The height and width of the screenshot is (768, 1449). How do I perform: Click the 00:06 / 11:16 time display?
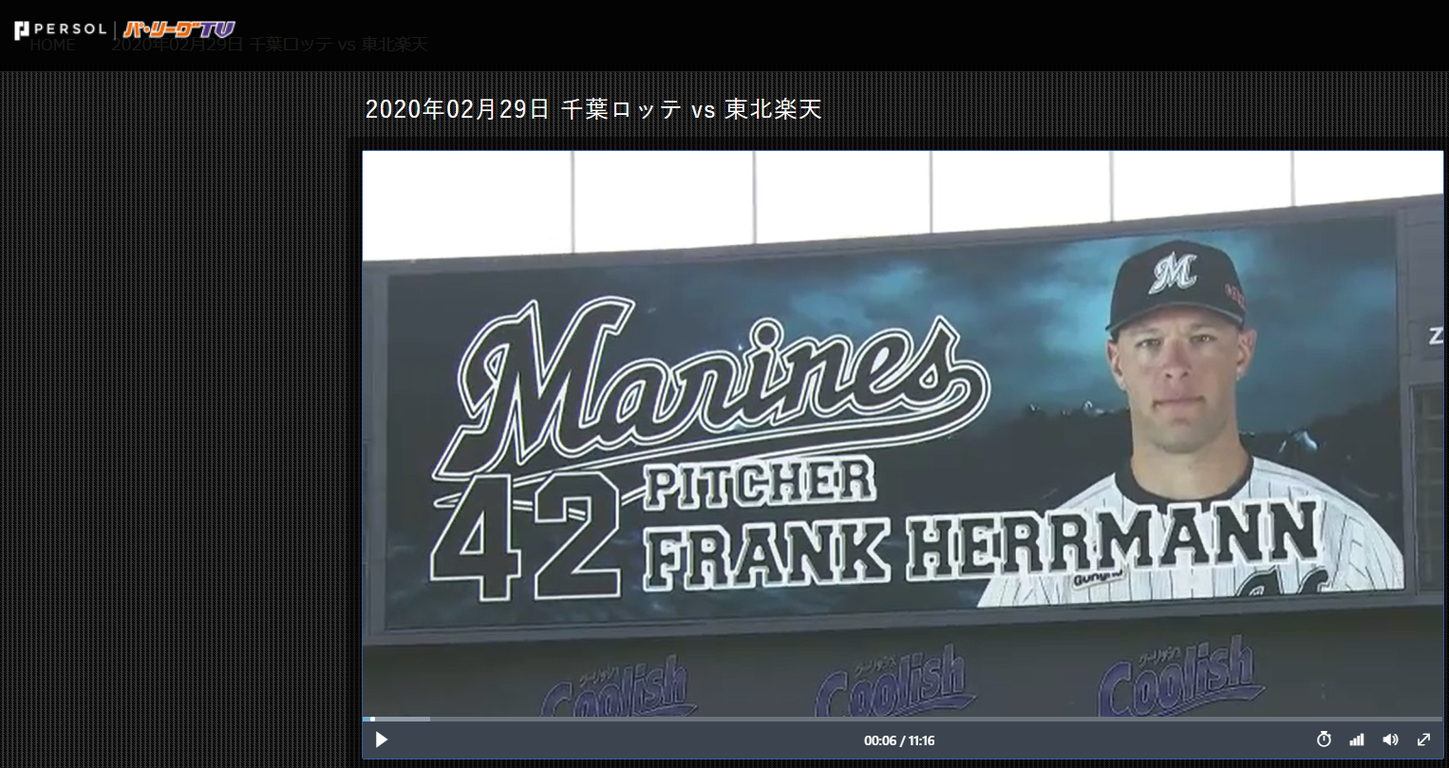click(899, 741)
